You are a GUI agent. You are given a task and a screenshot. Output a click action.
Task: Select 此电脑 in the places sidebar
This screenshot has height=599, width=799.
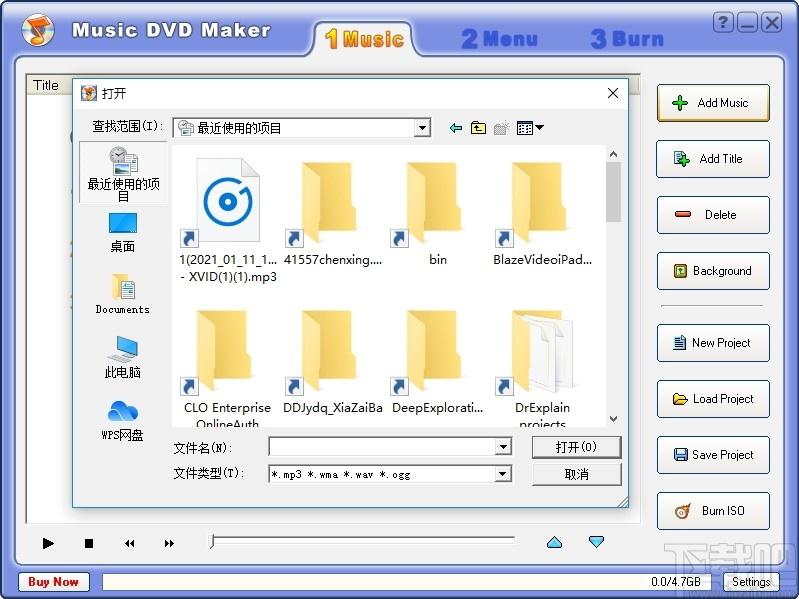pyautogui.click(x=123, y=357)
